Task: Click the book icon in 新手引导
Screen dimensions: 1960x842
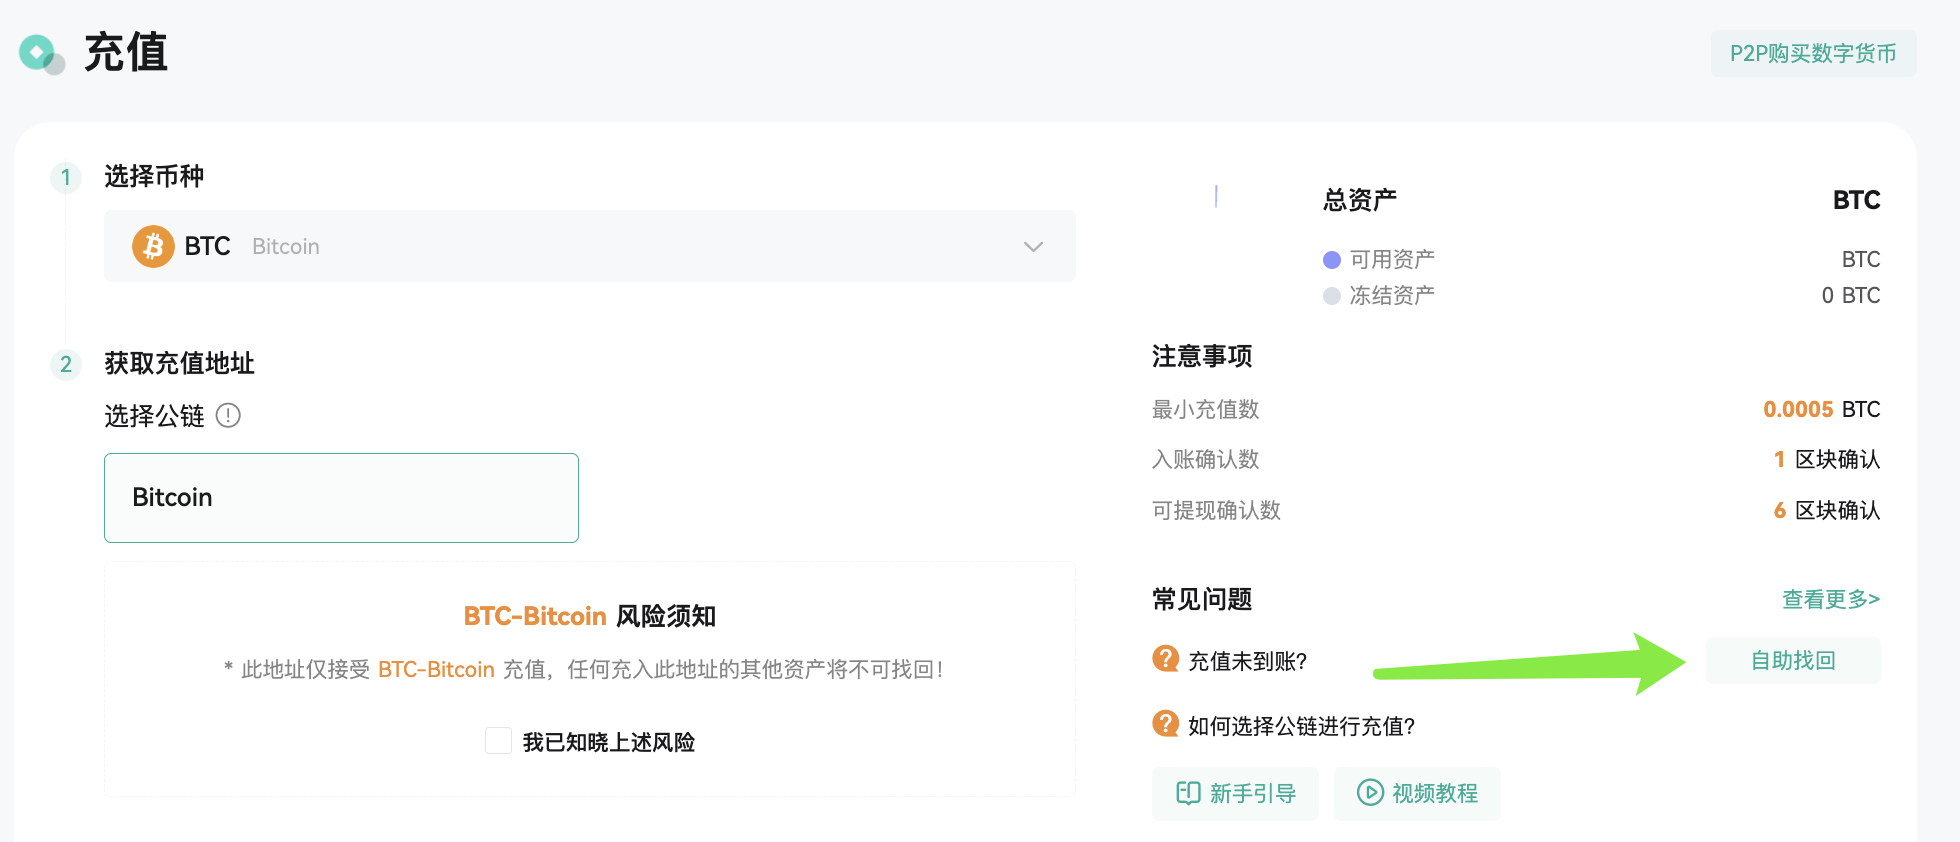Action: pyautogui.click(x=1188, y=793)
